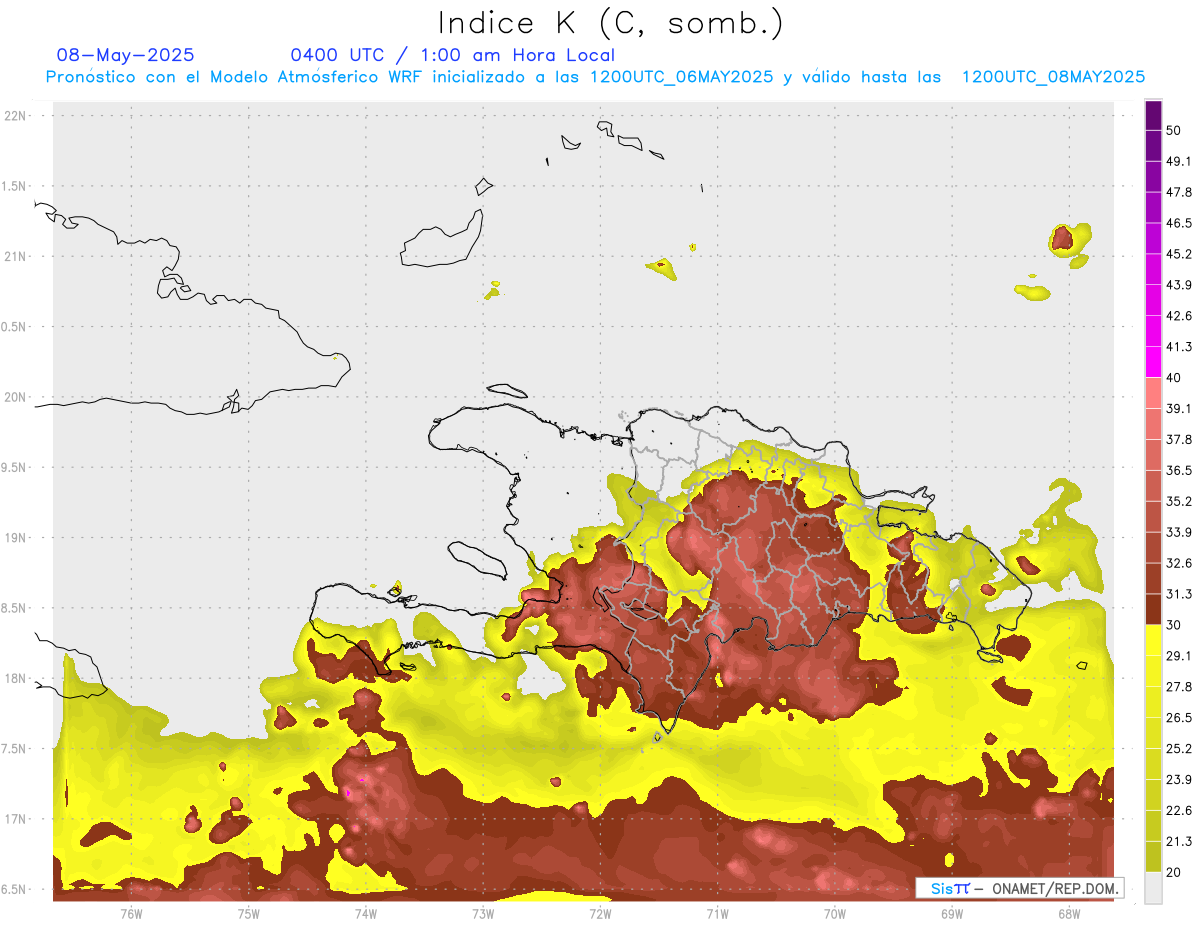Click the '74W' longitude label
Screen dimensions: 1200x927
pos(366,913)
